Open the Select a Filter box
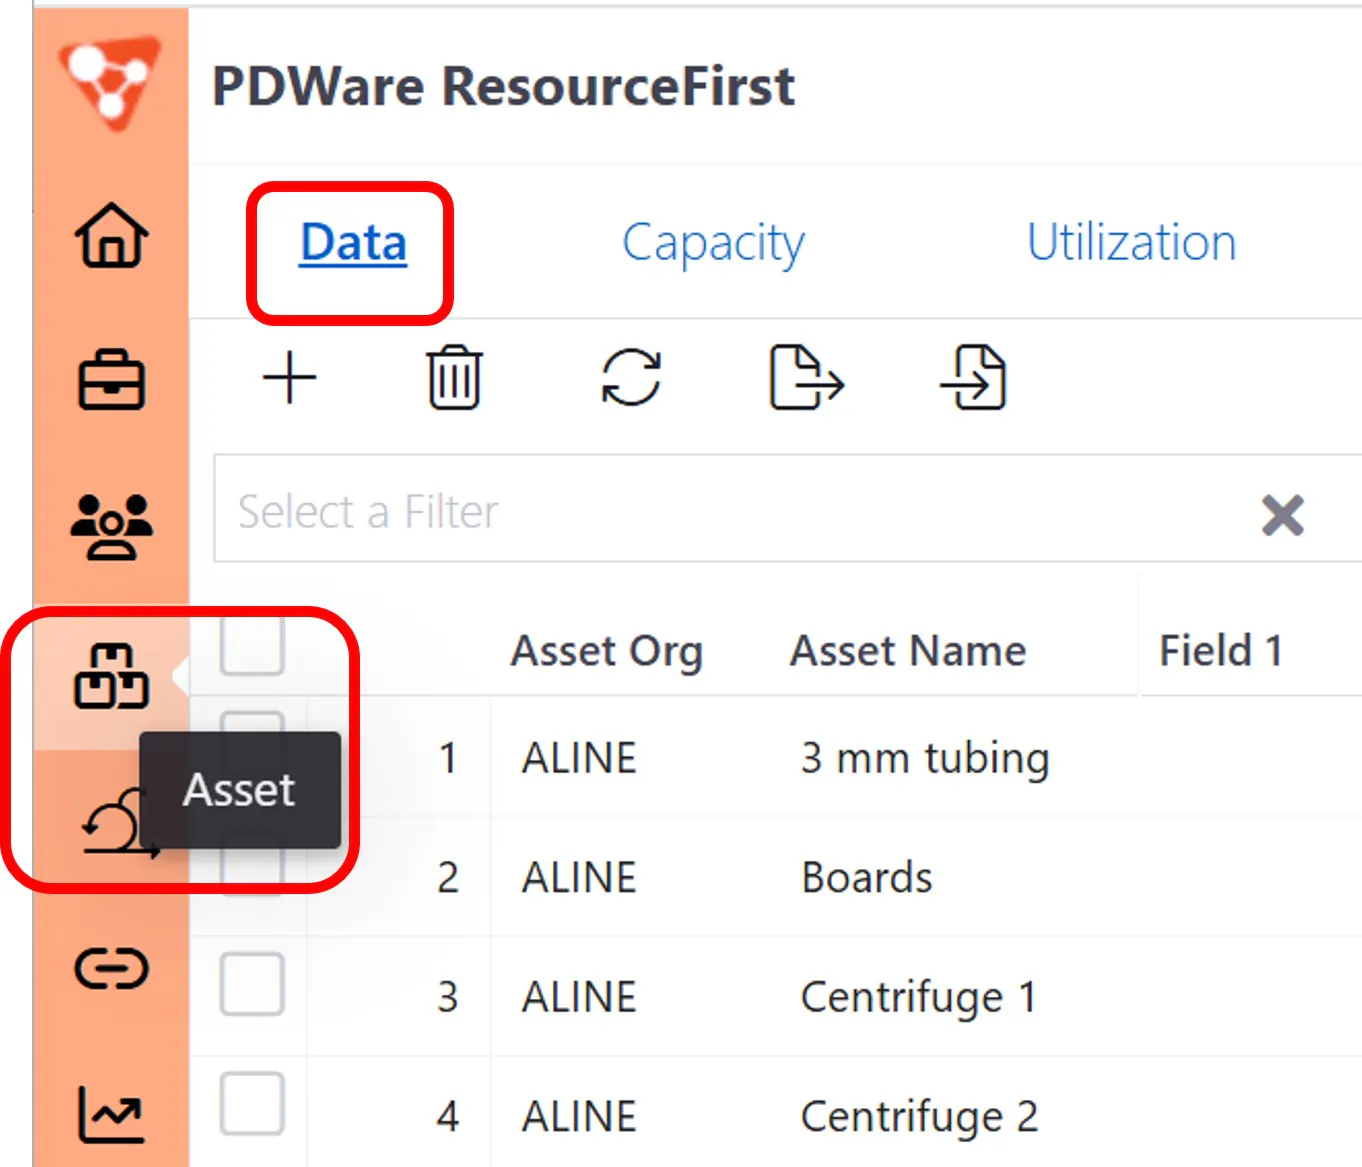The width and height of the screenshot is (1362, 1167). click(x=788, y=509)
